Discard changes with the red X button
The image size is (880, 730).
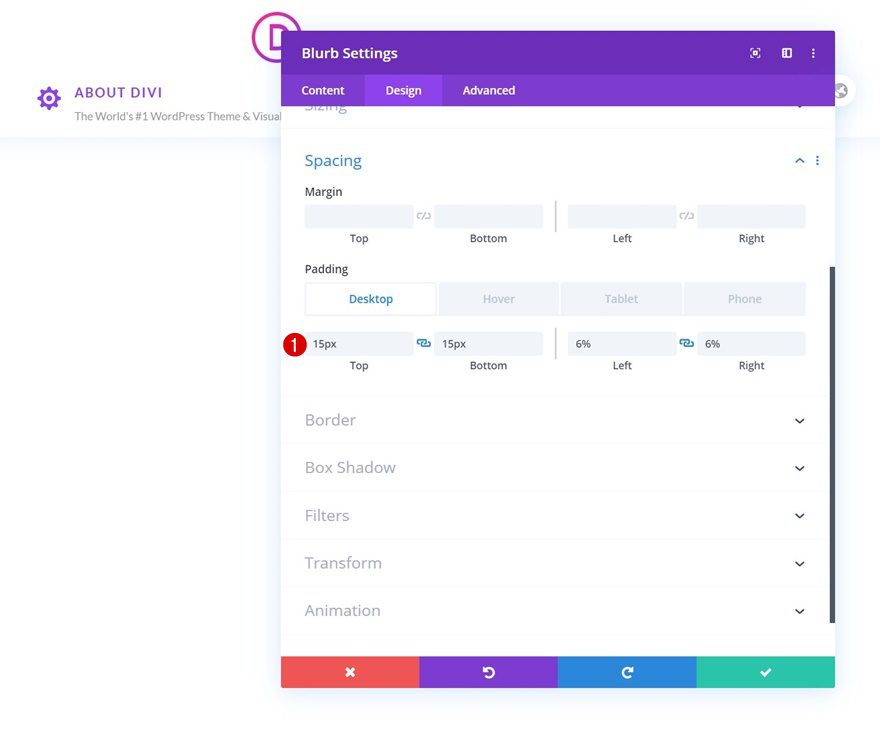349,671
